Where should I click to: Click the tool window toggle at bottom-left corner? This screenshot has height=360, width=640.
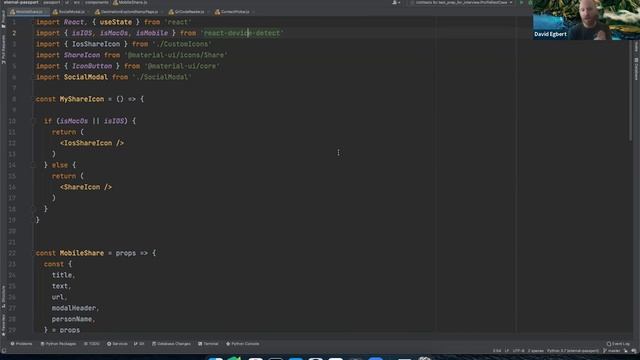pos(4,351)
